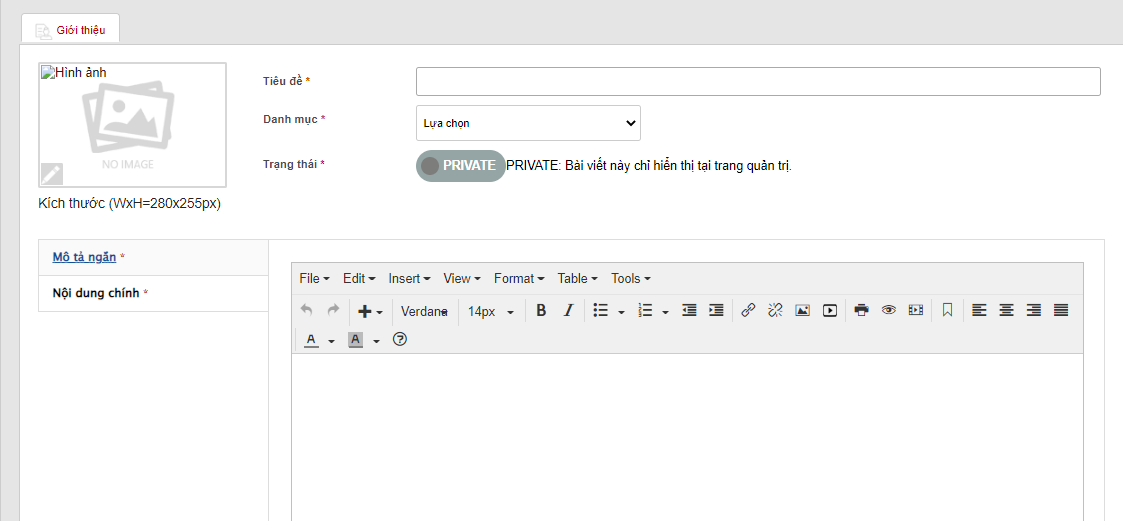Screen dimensions: 1123x521
Task: Insert an anchor bookmark
Action: pos(948,310)
